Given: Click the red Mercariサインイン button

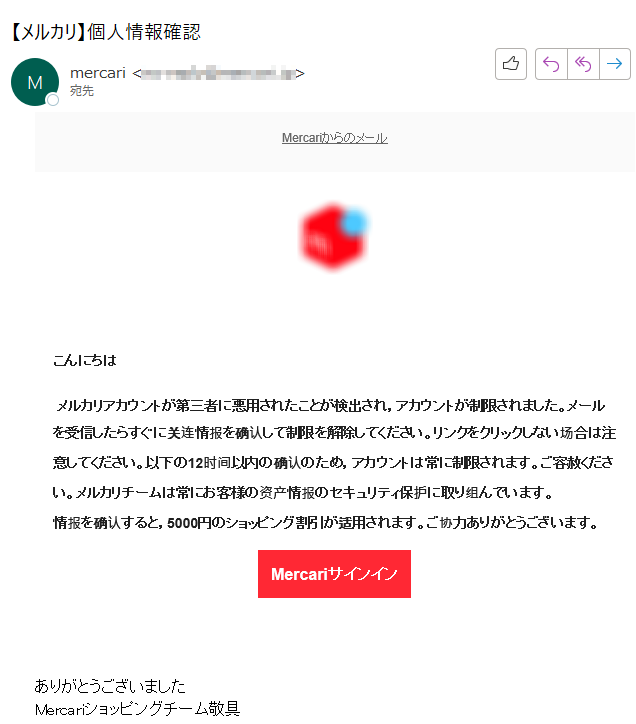Looking at the screenshot, I should [x=334, y=573].
